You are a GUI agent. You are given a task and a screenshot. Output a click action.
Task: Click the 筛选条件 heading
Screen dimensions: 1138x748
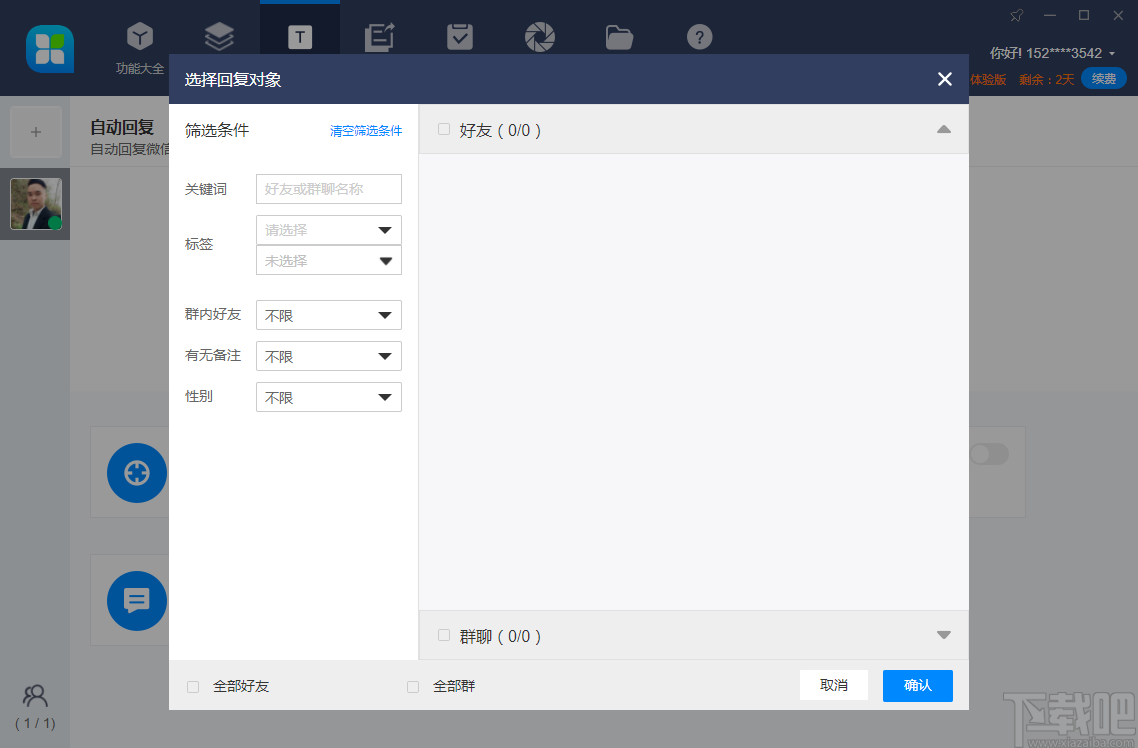coord(217,130)
